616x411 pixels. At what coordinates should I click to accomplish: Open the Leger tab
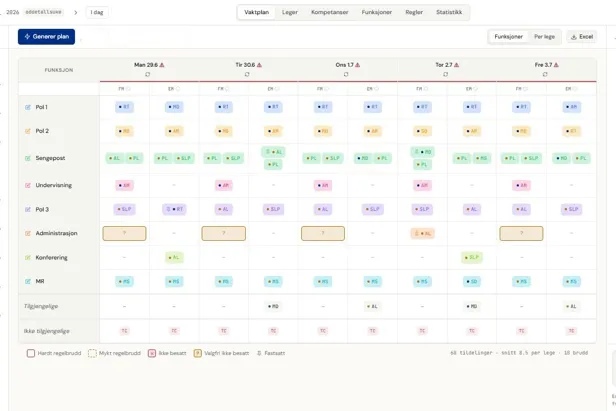pos(290,12)
